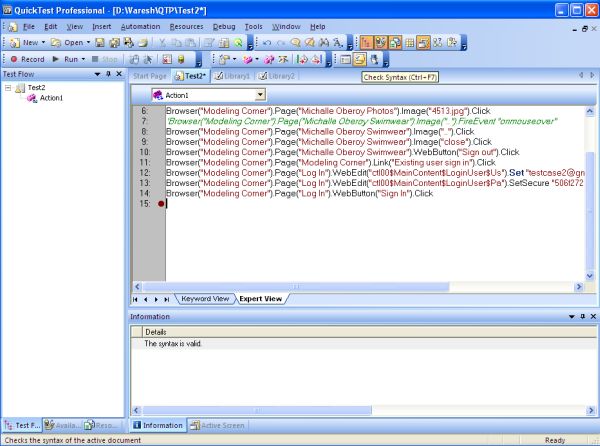Click the yellow Quality Center connection icon
Viewport: 600px width, 446px height.
(181, 59)
